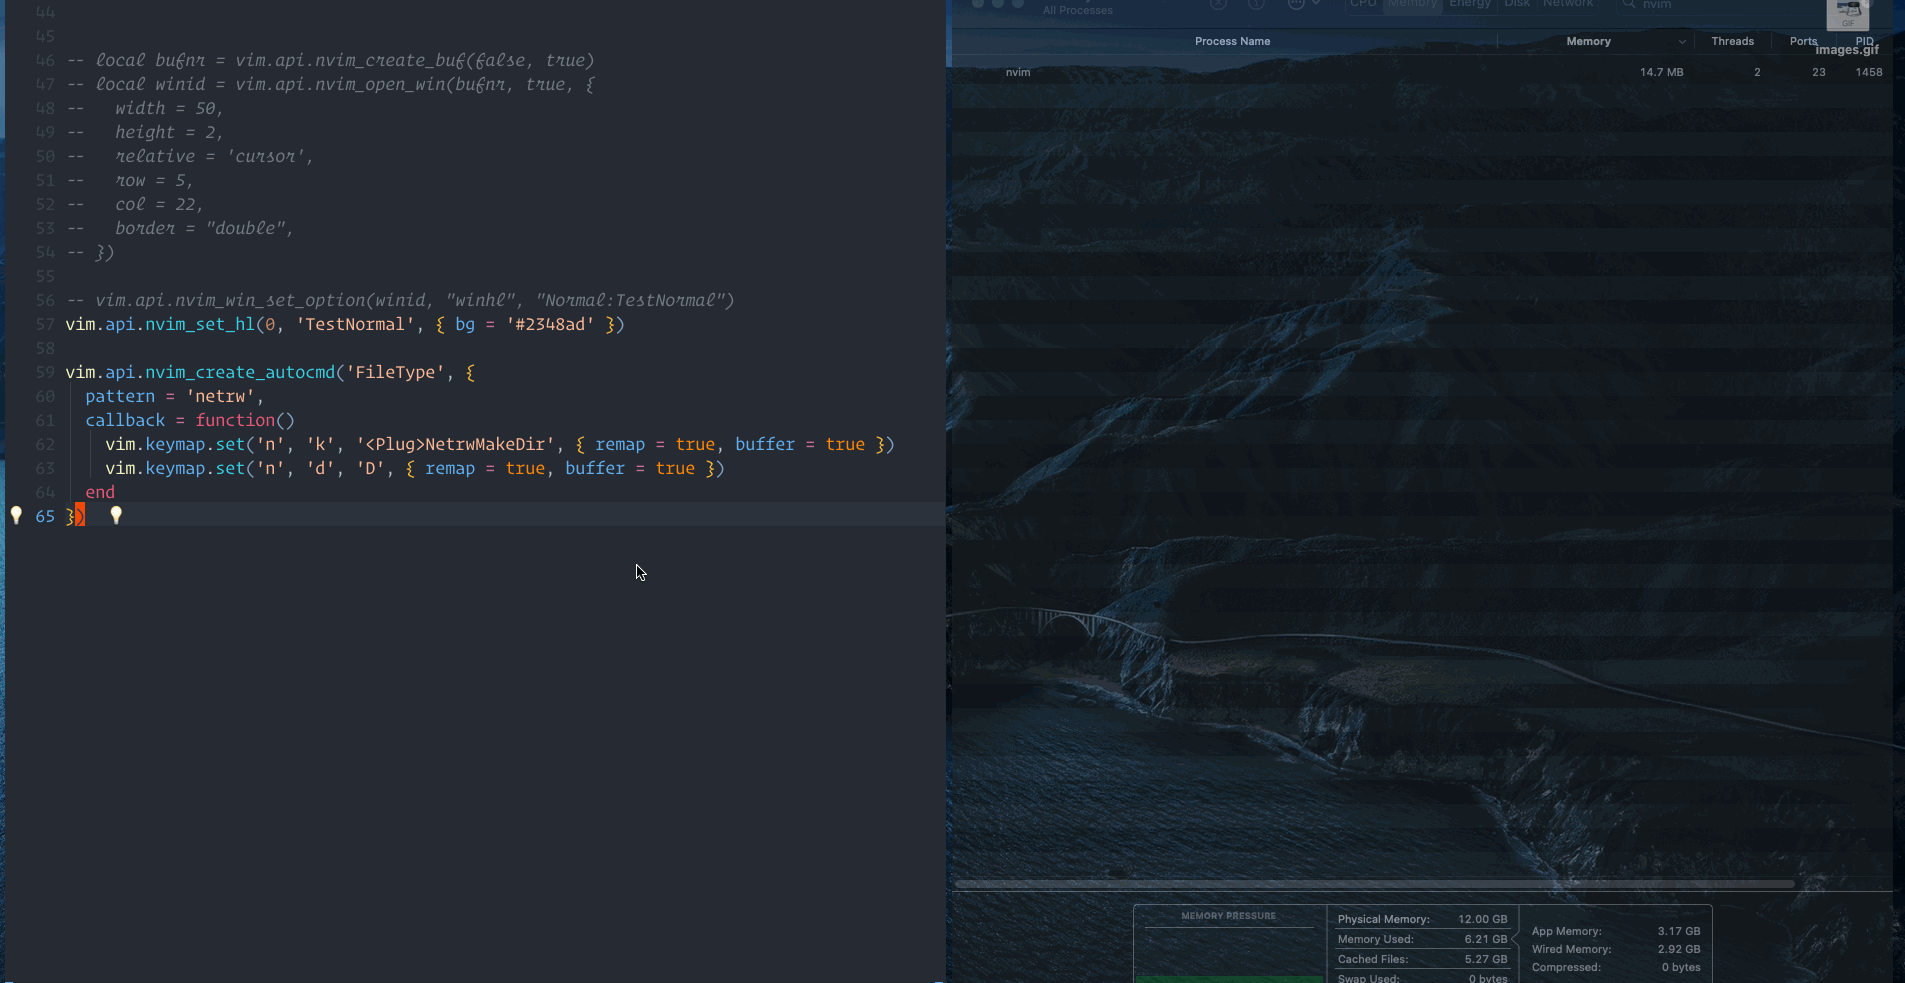Sort by the Memory column header
The image size is (1905, 983).
coord(1588,41)
